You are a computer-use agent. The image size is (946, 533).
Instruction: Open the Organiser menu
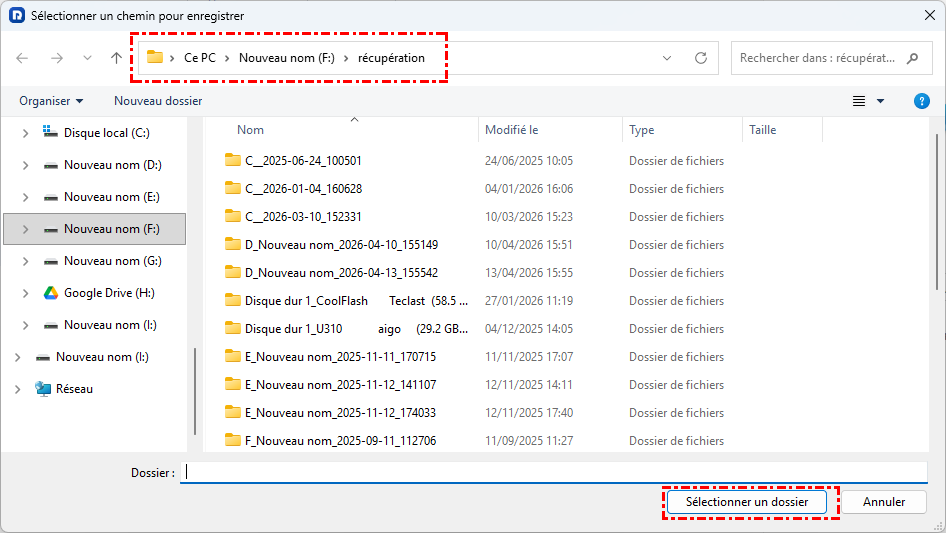coord(51,101)
